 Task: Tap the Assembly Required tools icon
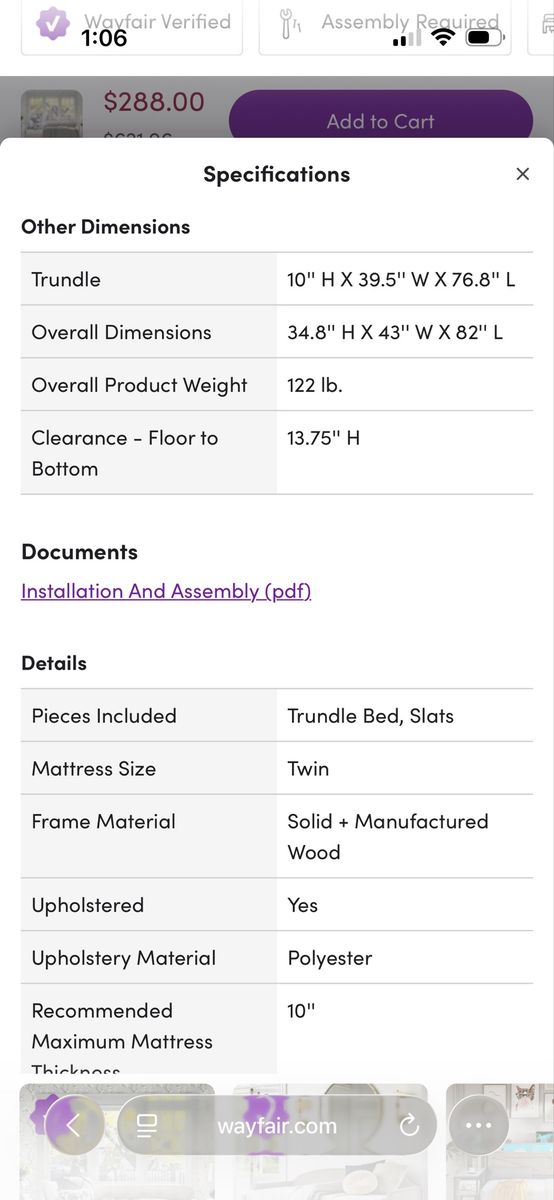pos(290,24)
